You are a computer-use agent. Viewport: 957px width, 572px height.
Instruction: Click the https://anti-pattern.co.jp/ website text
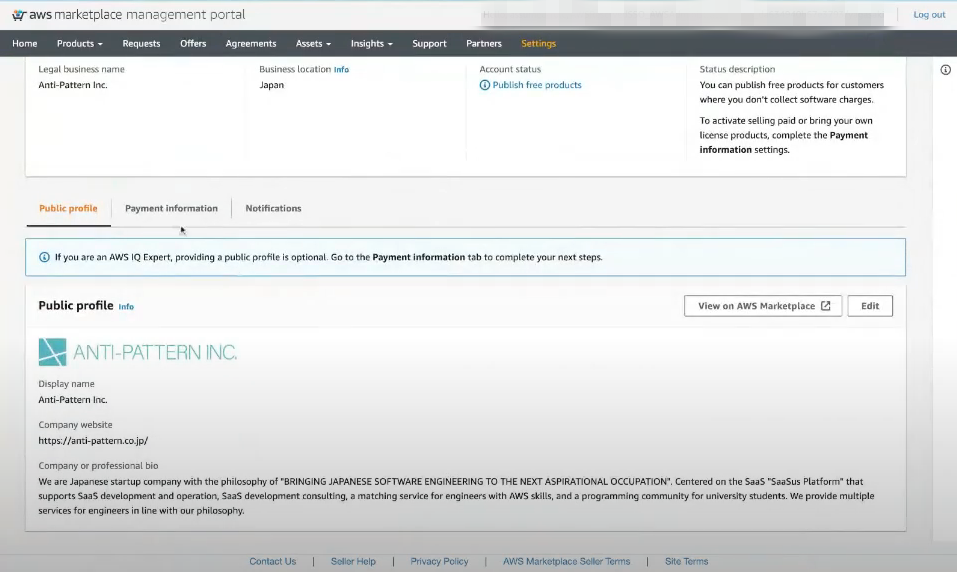click(x=93, y=440)
